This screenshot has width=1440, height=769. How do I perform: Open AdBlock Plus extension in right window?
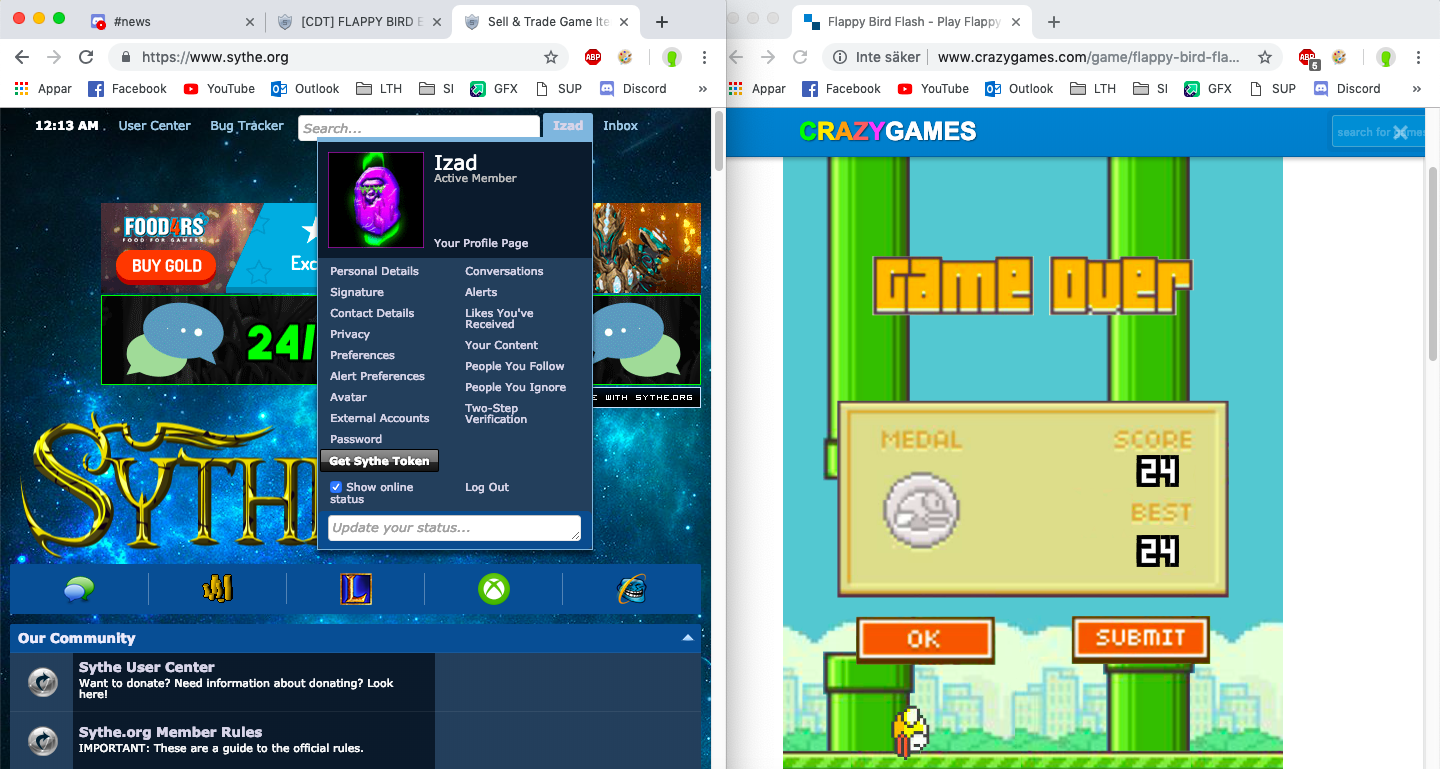(x=1307, y=58)
